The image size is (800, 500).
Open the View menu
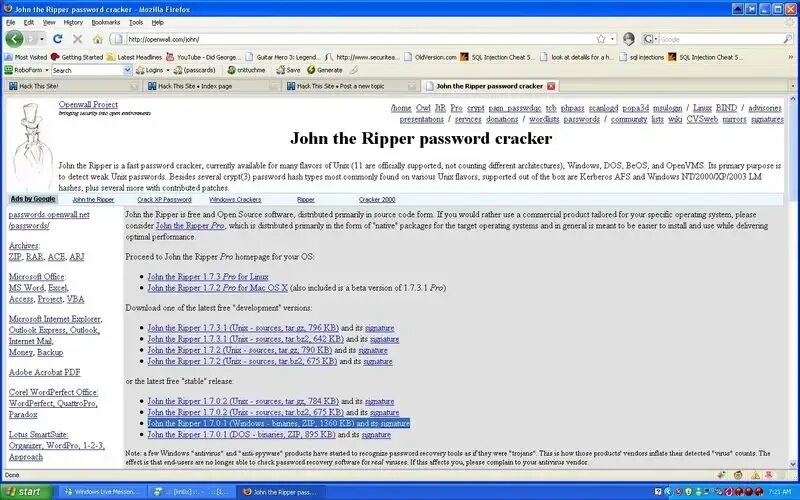point(49,22)
